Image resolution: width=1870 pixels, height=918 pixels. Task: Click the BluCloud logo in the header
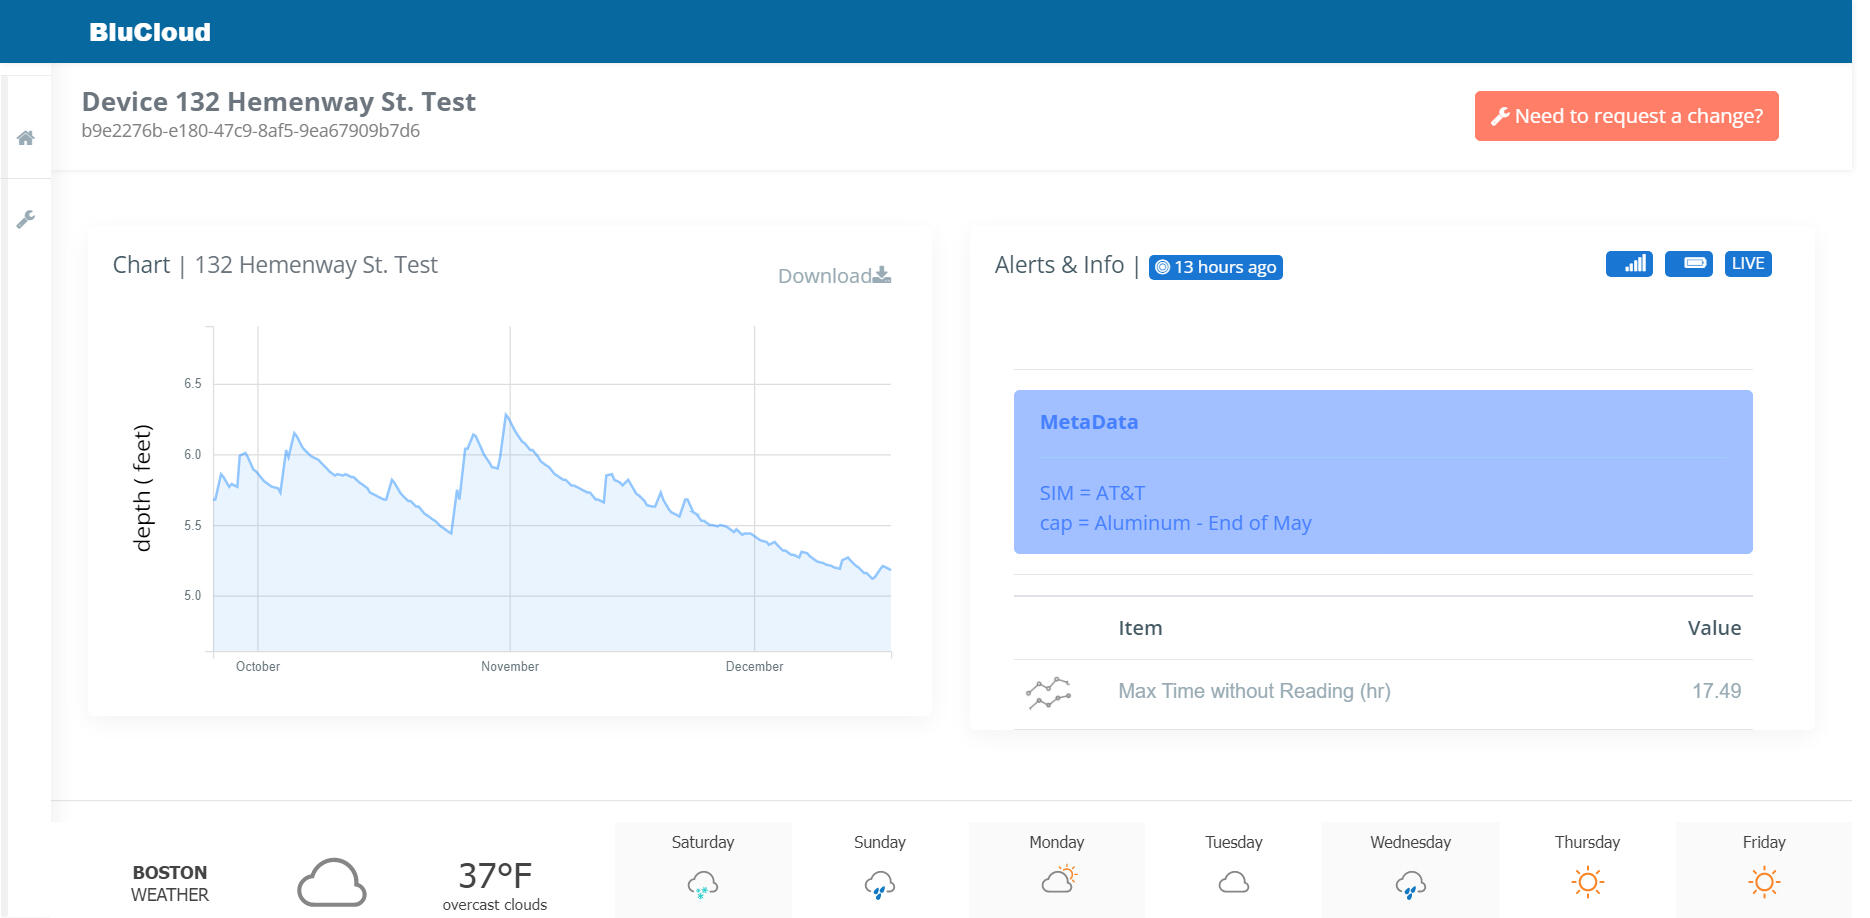pyautogui.click(x=150, y=31)
